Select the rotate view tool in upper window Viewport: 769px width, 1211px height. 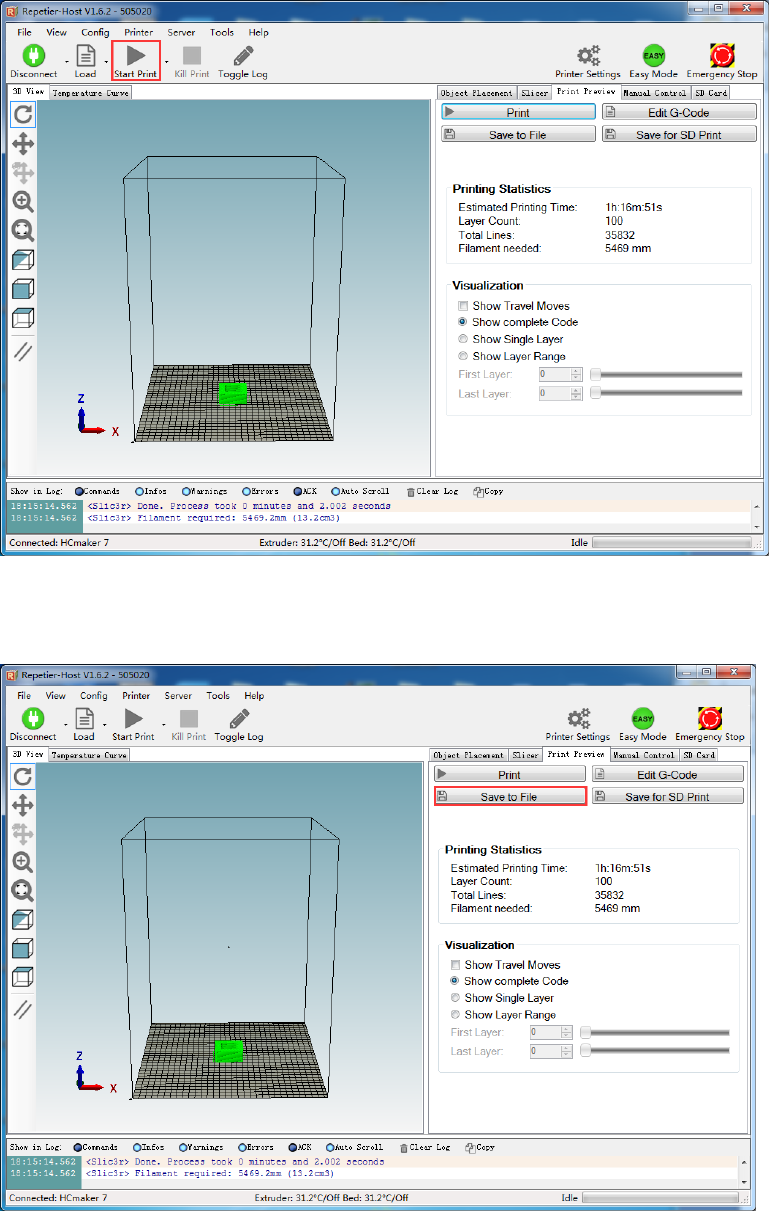point(23,115)
